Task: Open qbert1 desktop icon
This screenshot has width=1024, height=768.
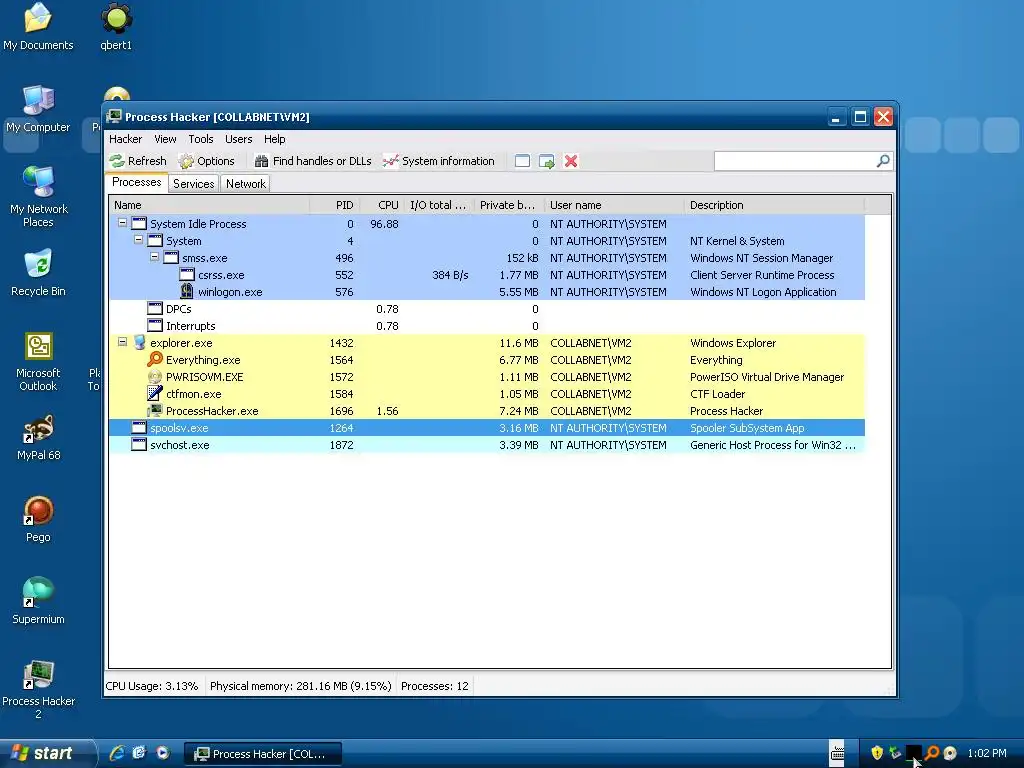Action: tap(116, 27)
